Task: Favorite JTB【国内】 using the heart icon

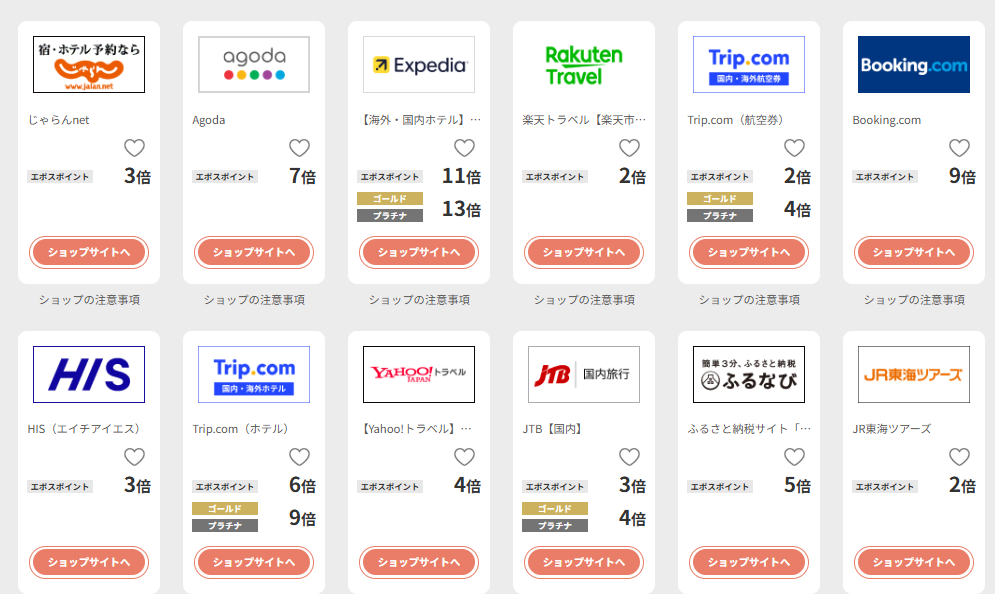Action: [x=629, y=457]
